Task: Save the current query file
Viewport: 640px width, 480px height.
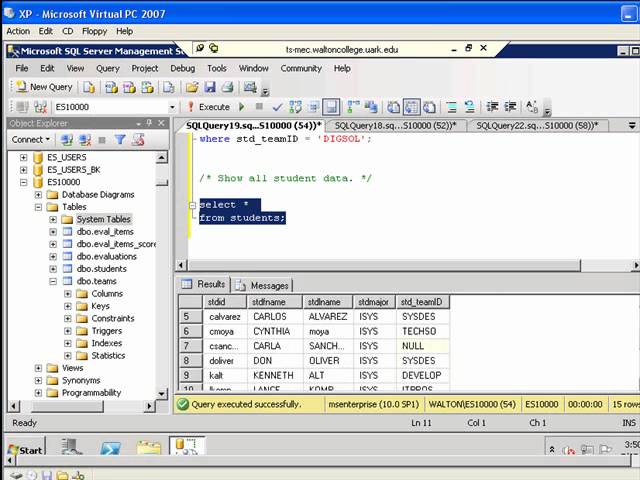Action: tap(210, 87)
